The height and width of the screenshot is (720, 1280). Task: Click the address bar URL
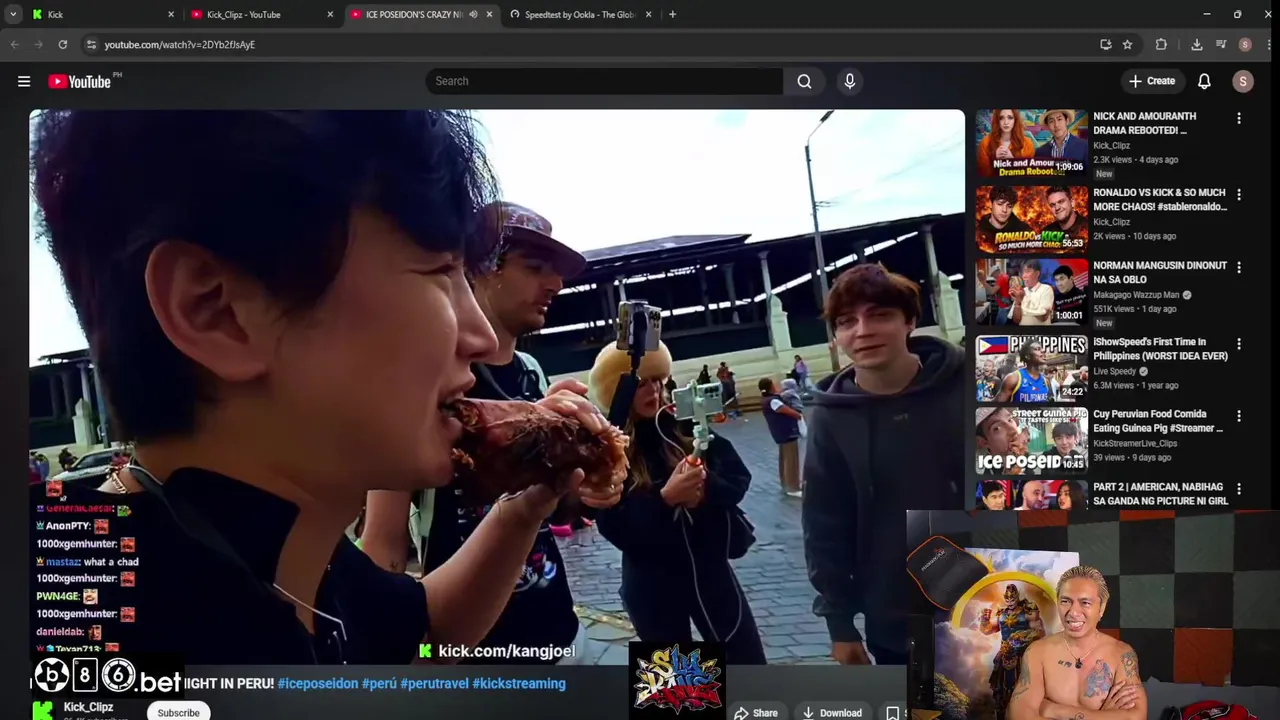coord(180,44)
